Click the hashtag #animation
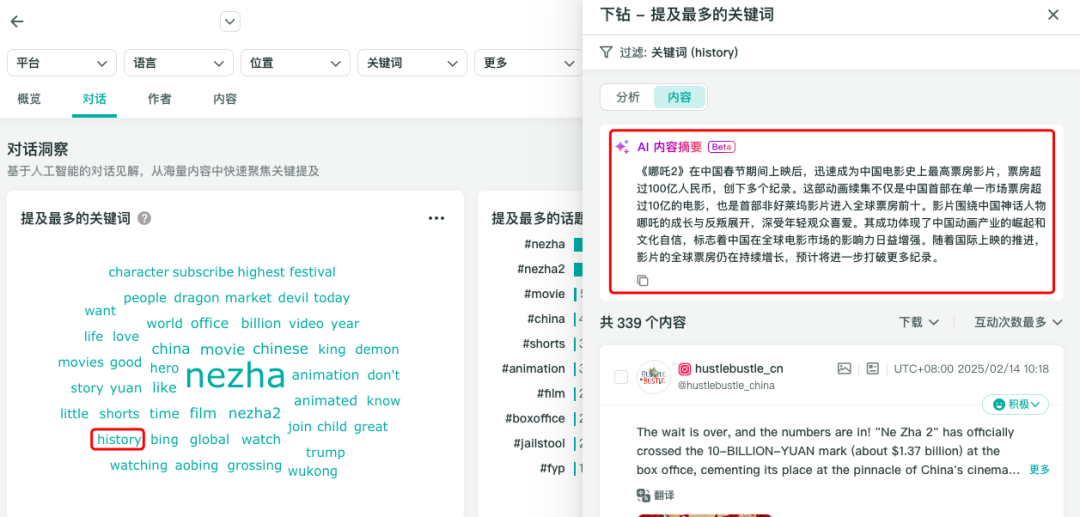This screenshot has width=1080, height=517. tap(533, 368)
